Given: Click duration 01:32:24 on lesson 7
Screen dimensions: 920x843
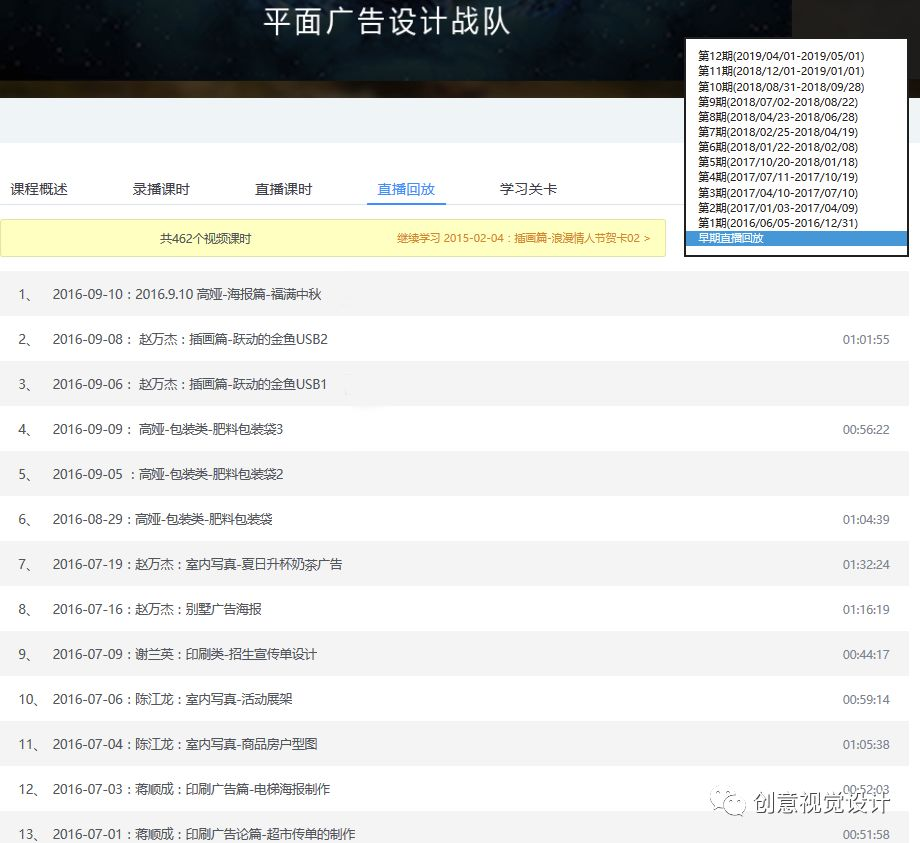Looking at the screenshot, I should click(866, 564).
